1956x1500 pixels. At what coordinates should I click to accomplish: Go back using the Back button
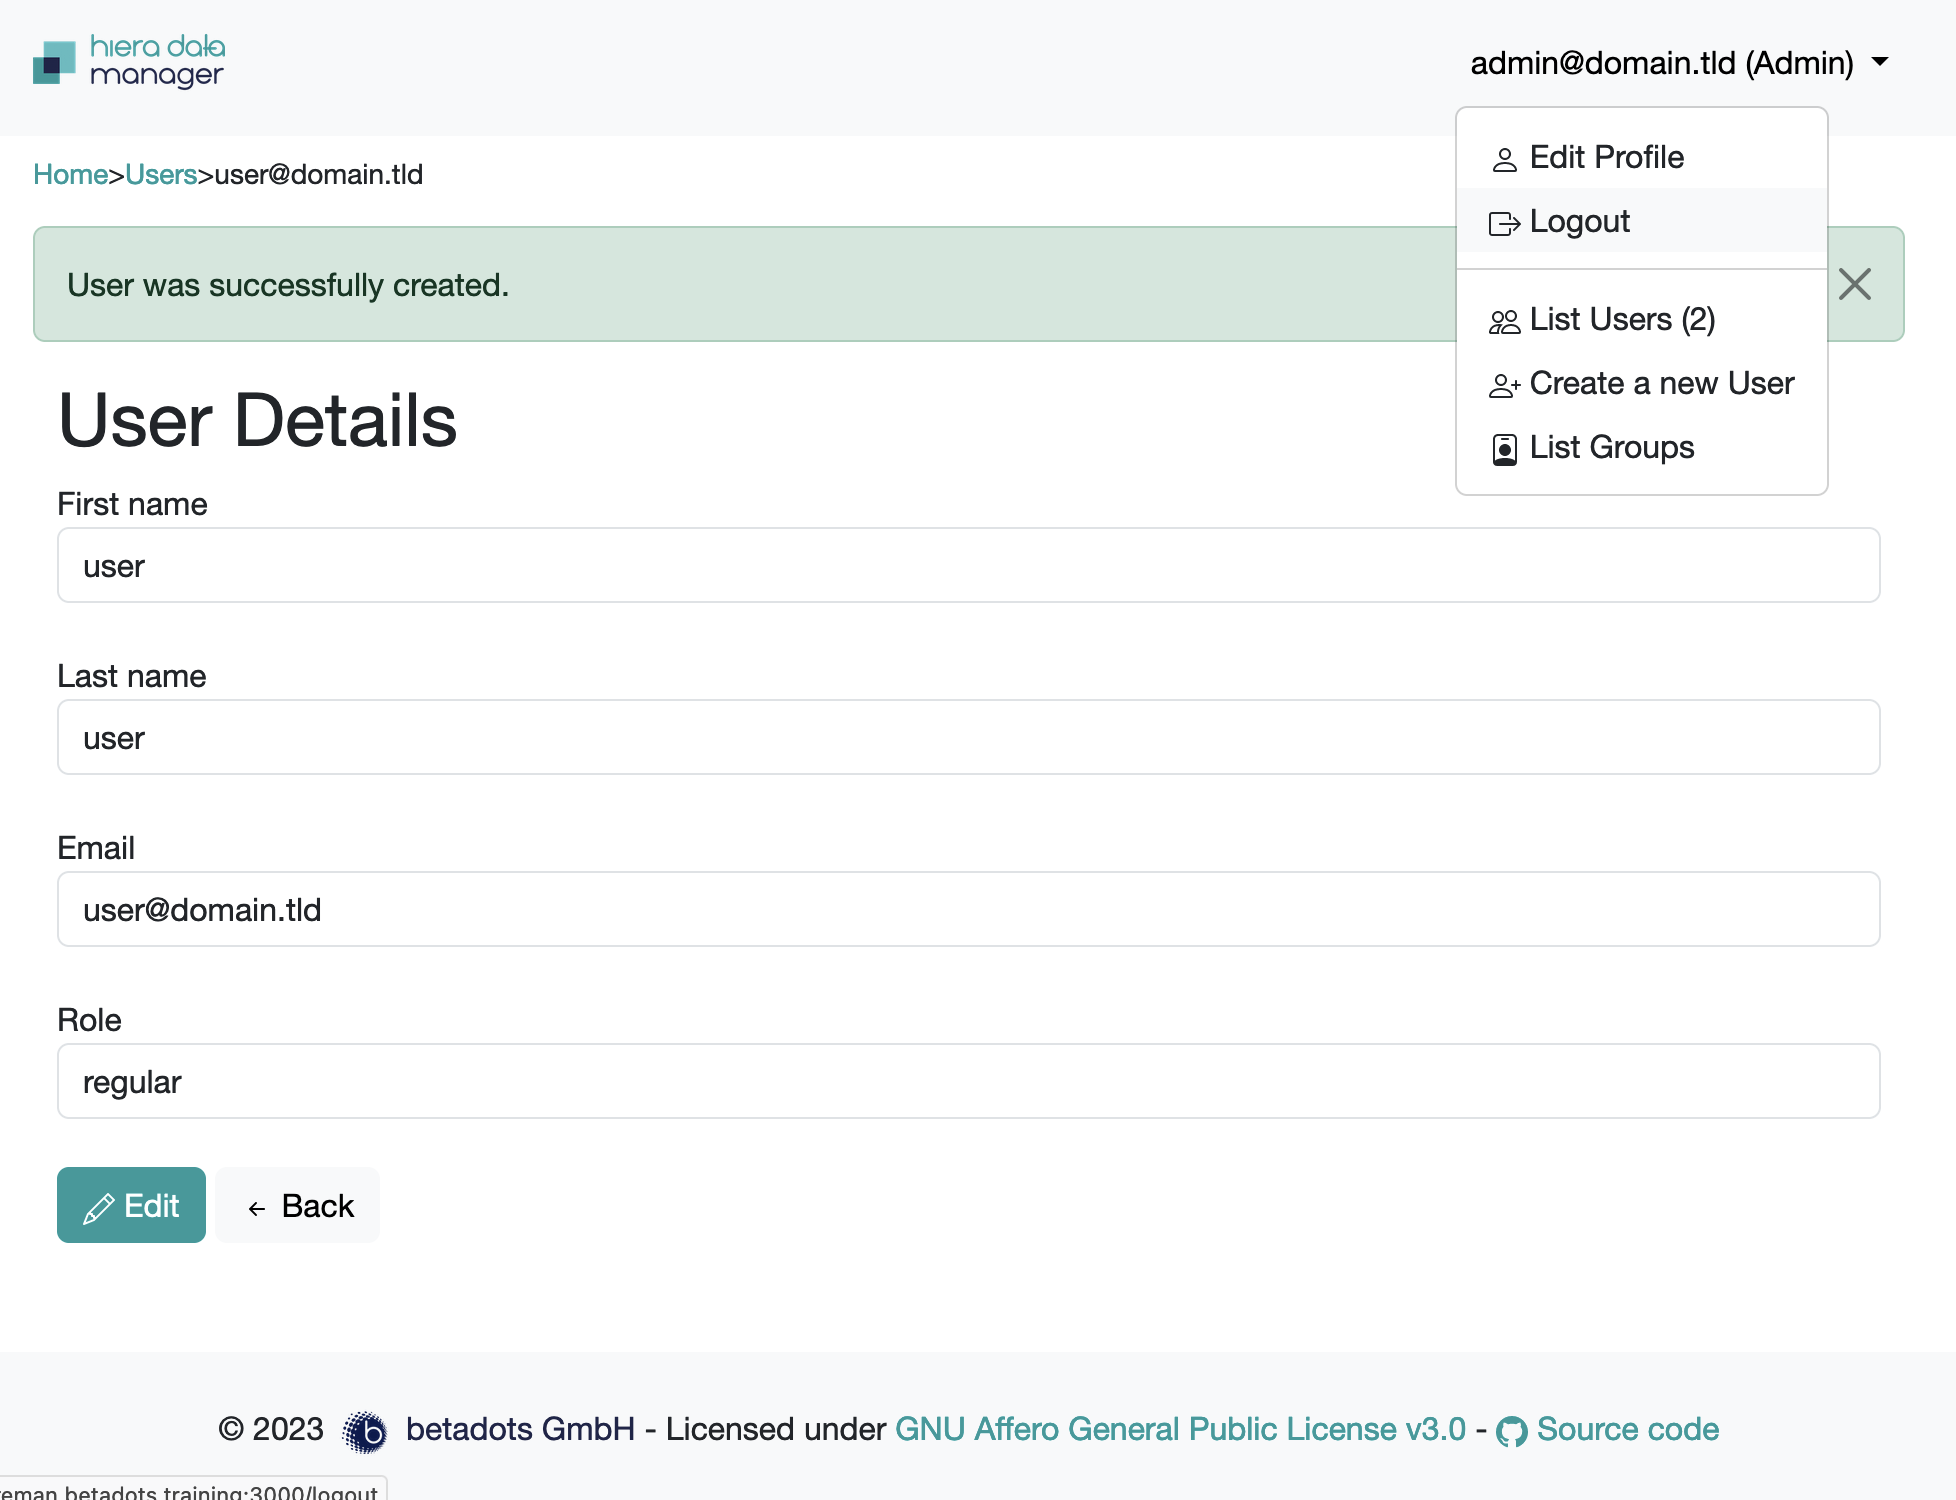point(298,1205)
